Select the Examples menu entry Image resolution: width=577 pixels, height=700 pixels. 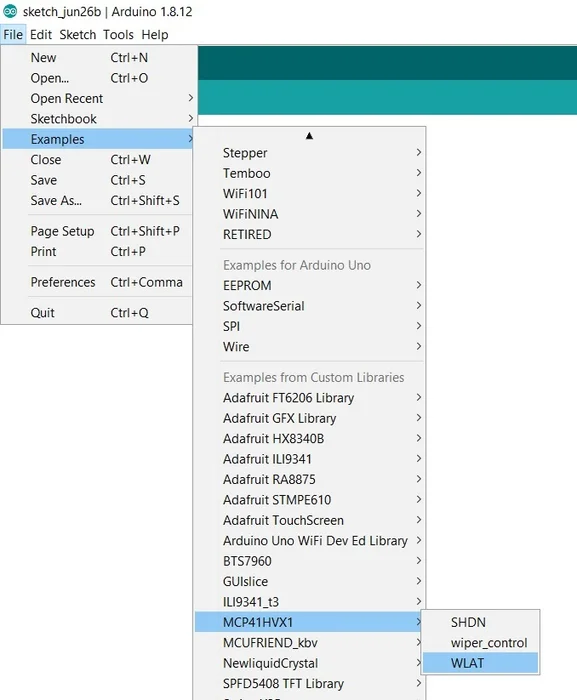coord(99,139)
